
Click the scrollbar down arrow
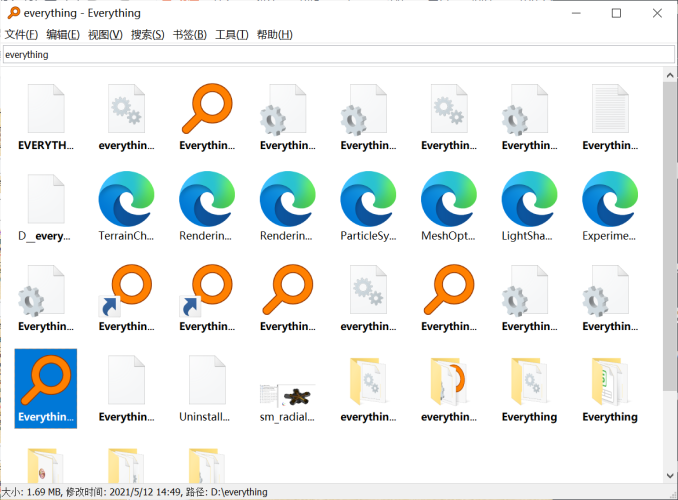coord(670,475)
